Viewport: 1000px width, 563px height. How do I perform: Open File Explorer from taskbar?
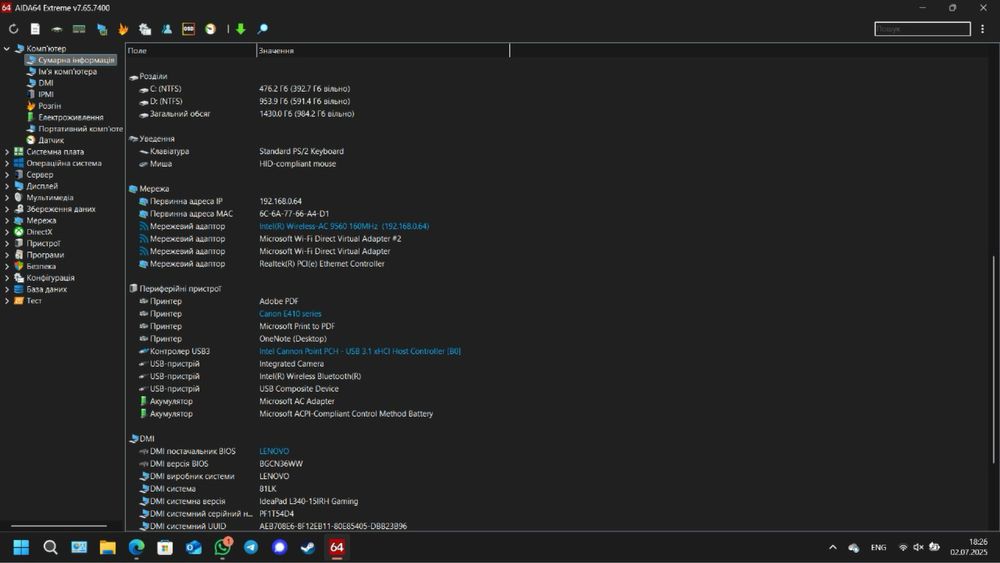click(108, 547)
